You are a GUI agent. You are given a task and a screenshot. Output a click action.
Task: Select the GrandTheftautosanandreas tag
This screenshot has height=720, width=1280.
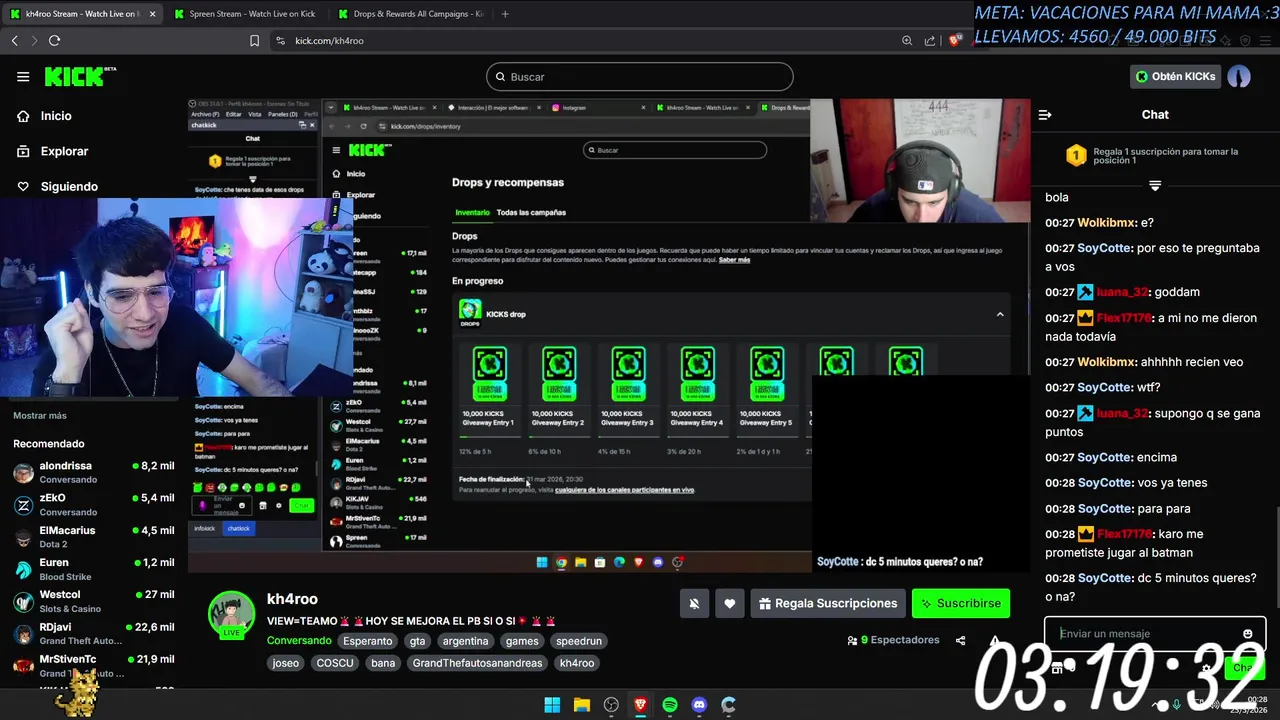point(477,663)
